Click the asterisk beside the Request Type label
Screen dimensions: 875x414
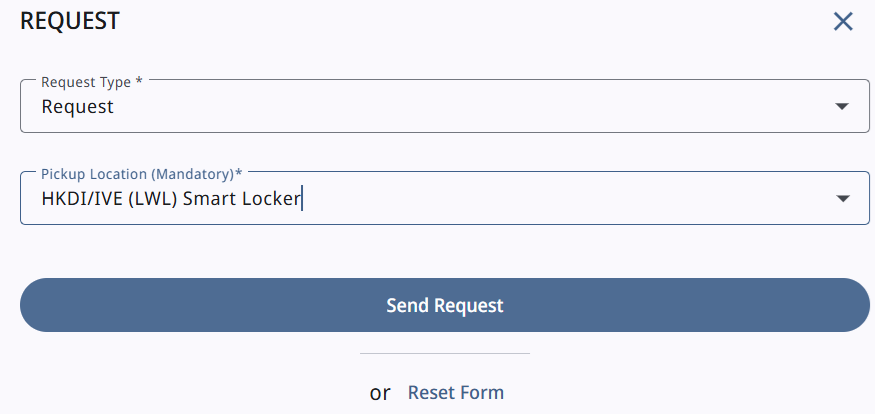[139, 81]
